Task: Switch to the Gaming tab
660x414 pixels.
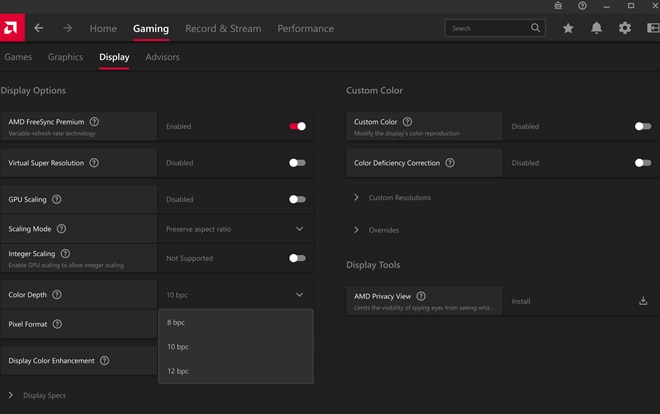Action: pyautogui.click(x=151, y=28)
